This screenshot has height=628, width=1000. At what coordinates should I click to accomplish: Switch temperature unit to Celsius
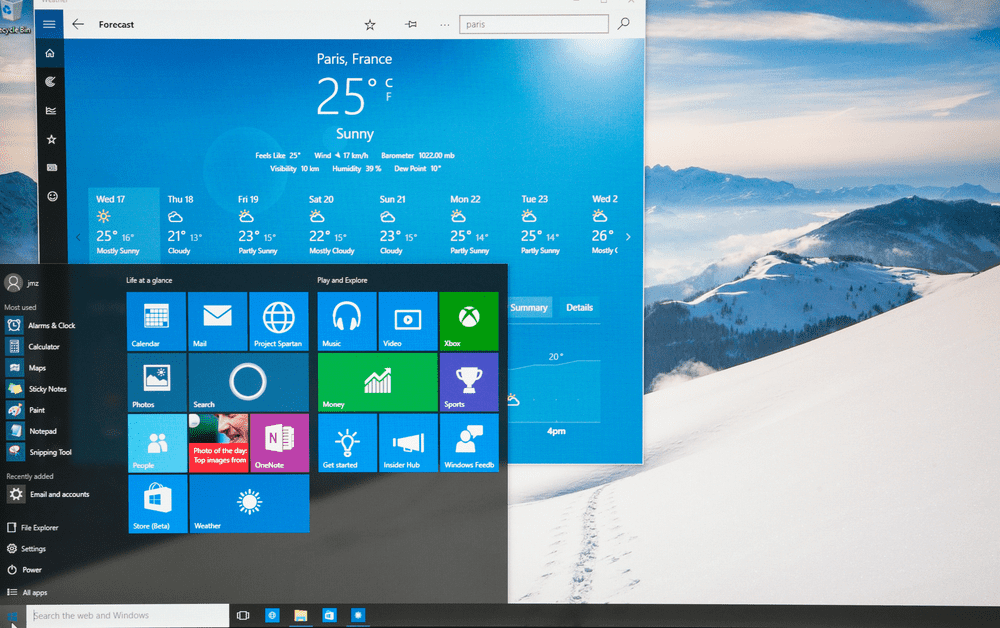tap(389, 83)
